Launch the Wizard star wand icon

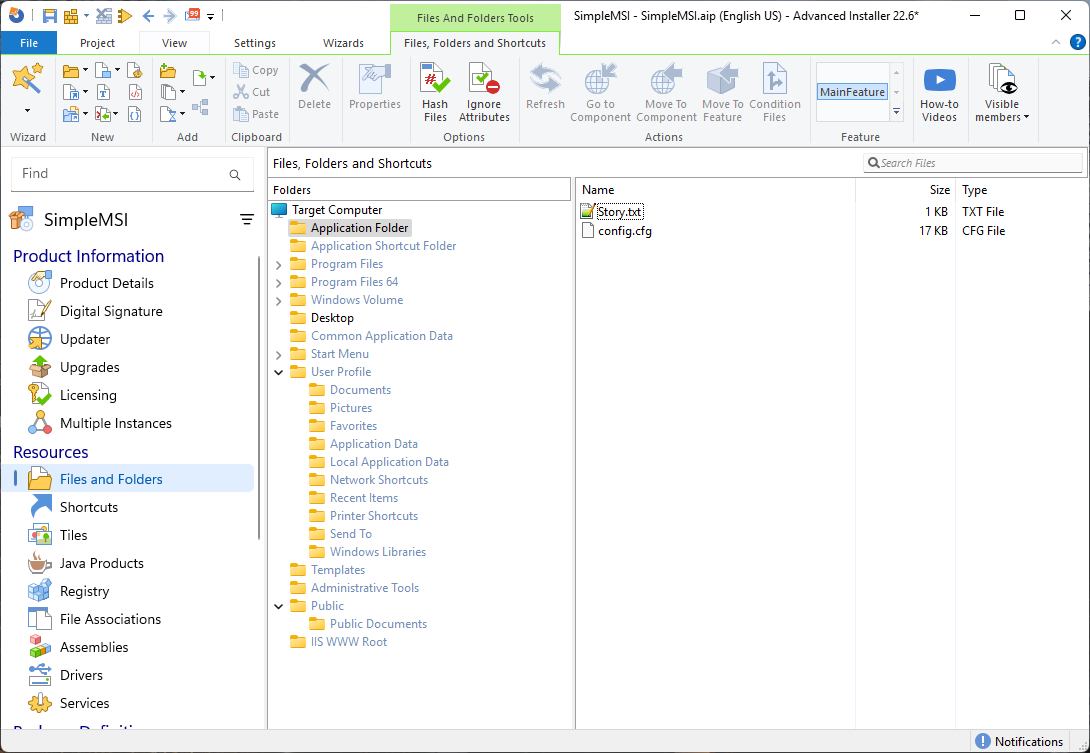[28, 78]
